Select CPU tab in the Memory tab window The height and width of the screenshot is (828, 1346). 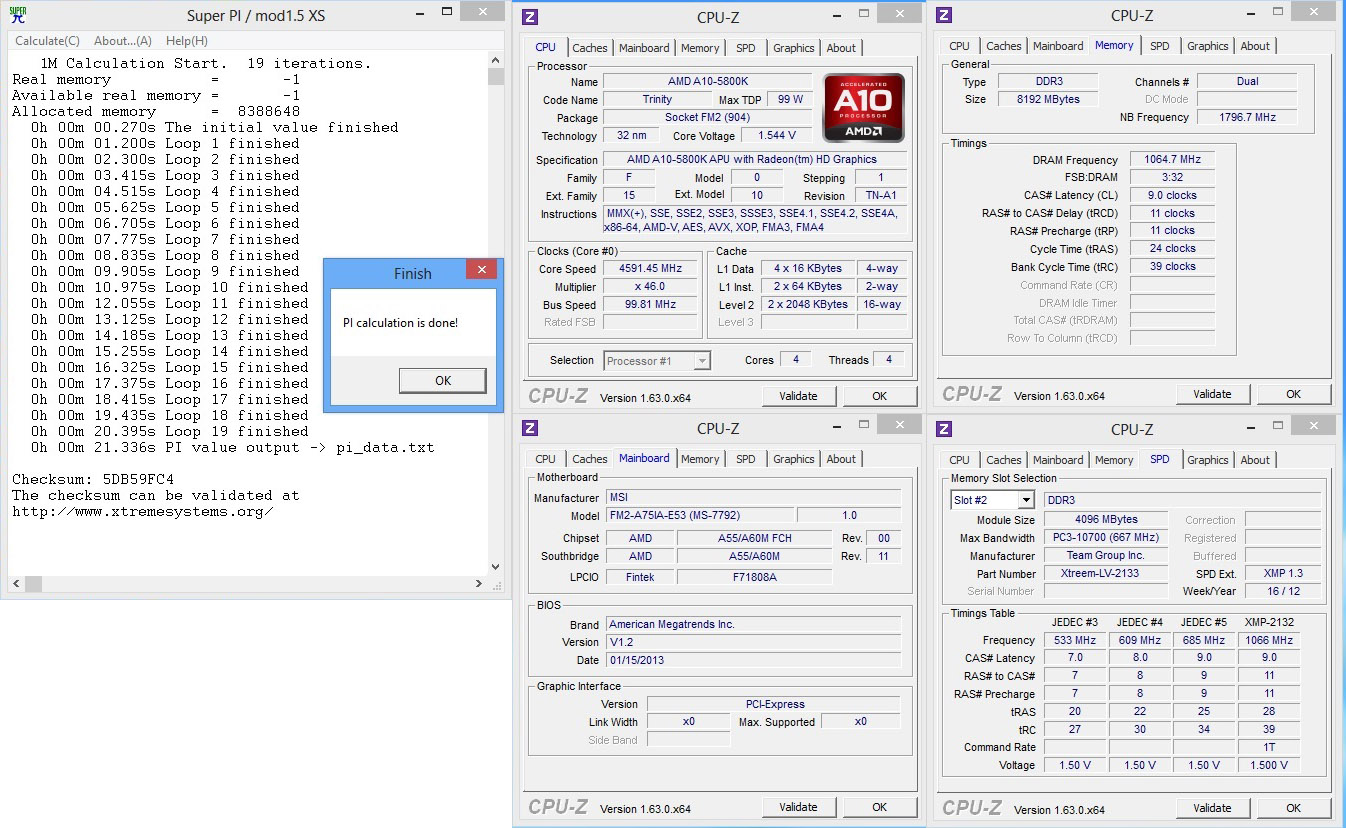coord(959,46)
